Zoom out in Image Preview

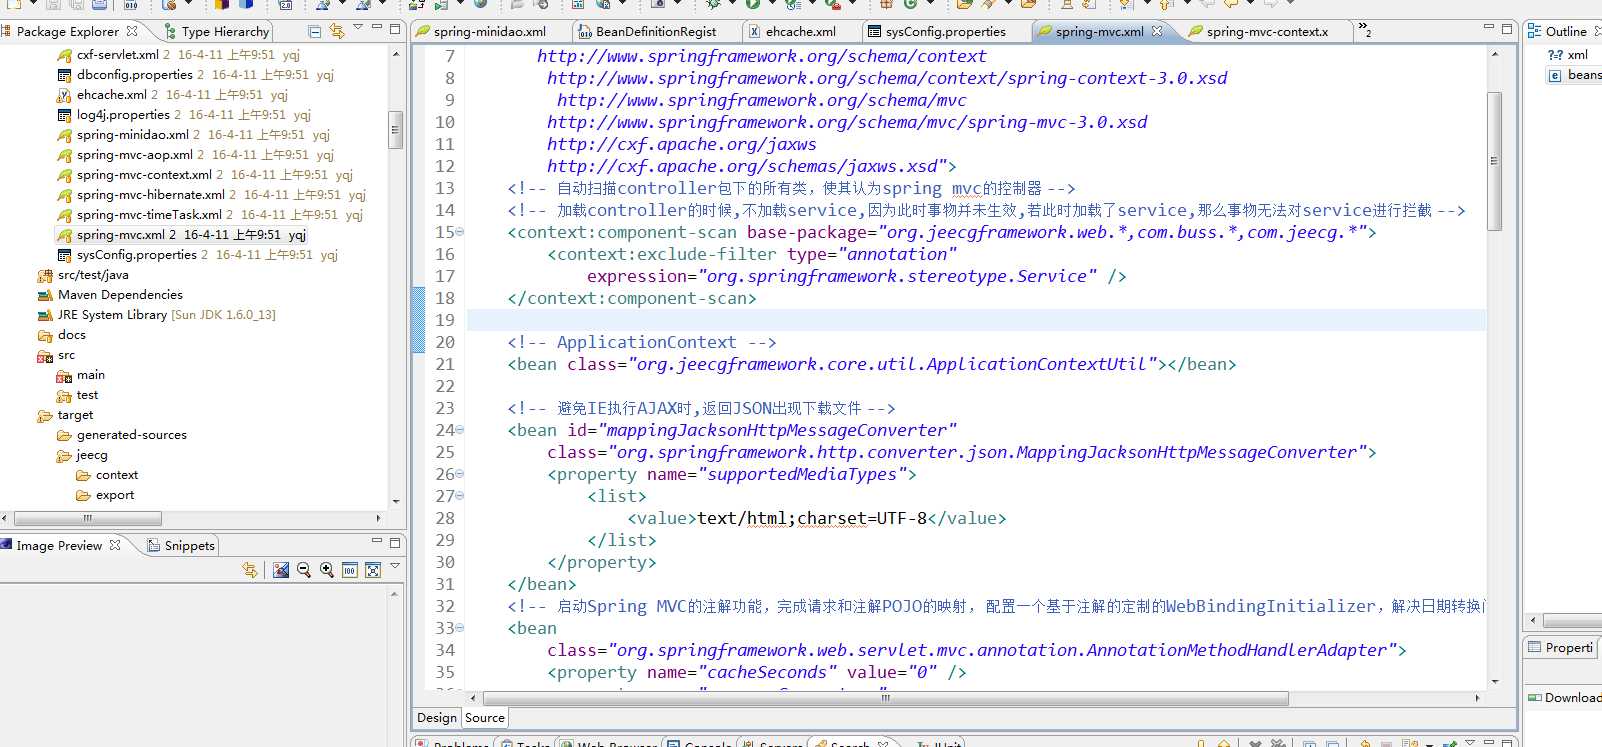pos(304,569)
